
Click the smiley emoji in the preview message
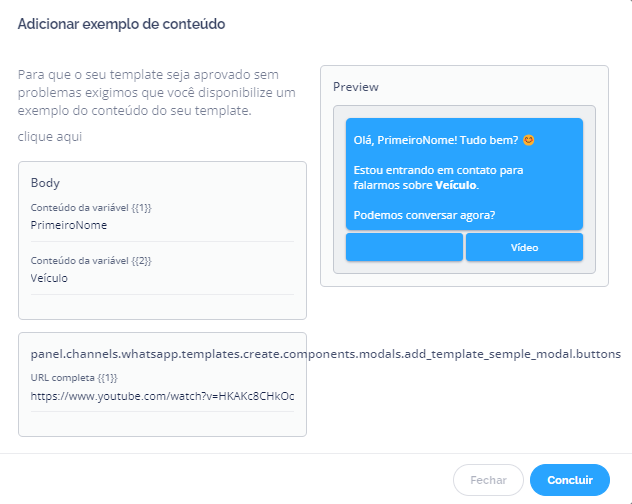click(x=529, y=140)
